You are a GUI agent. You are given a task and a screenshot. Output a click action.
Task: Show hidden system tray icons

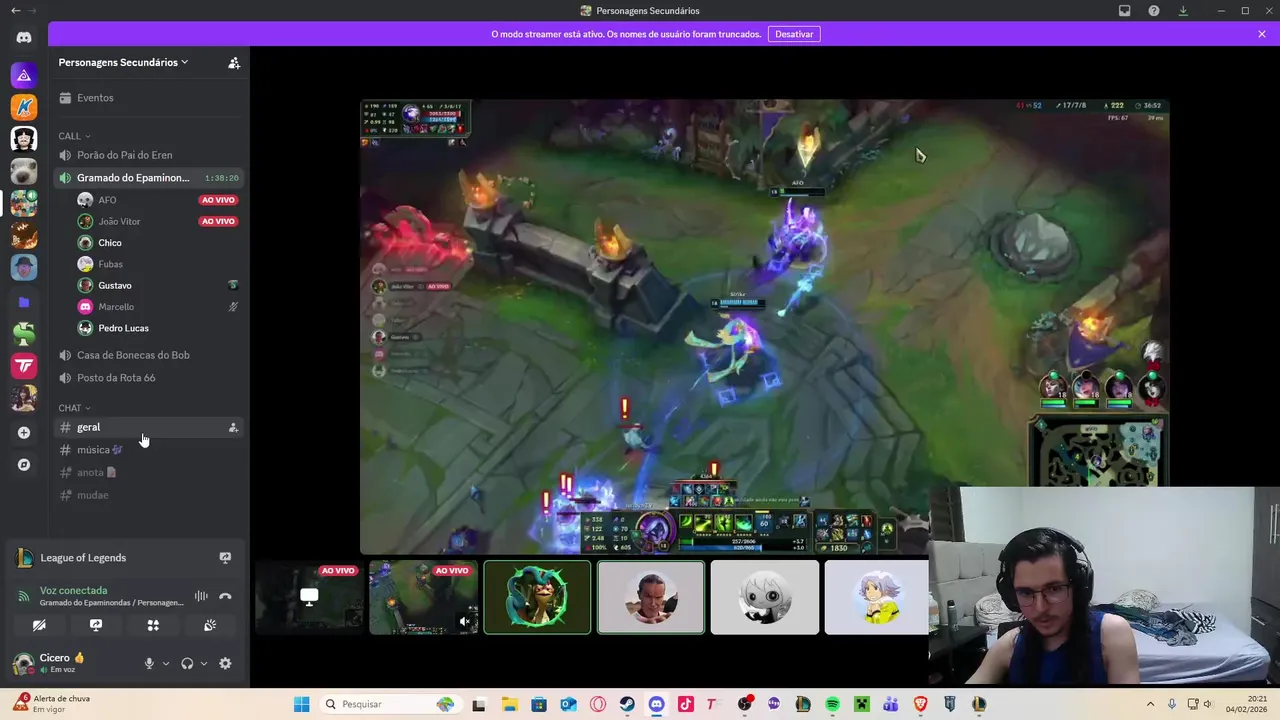pos(1150,704)
